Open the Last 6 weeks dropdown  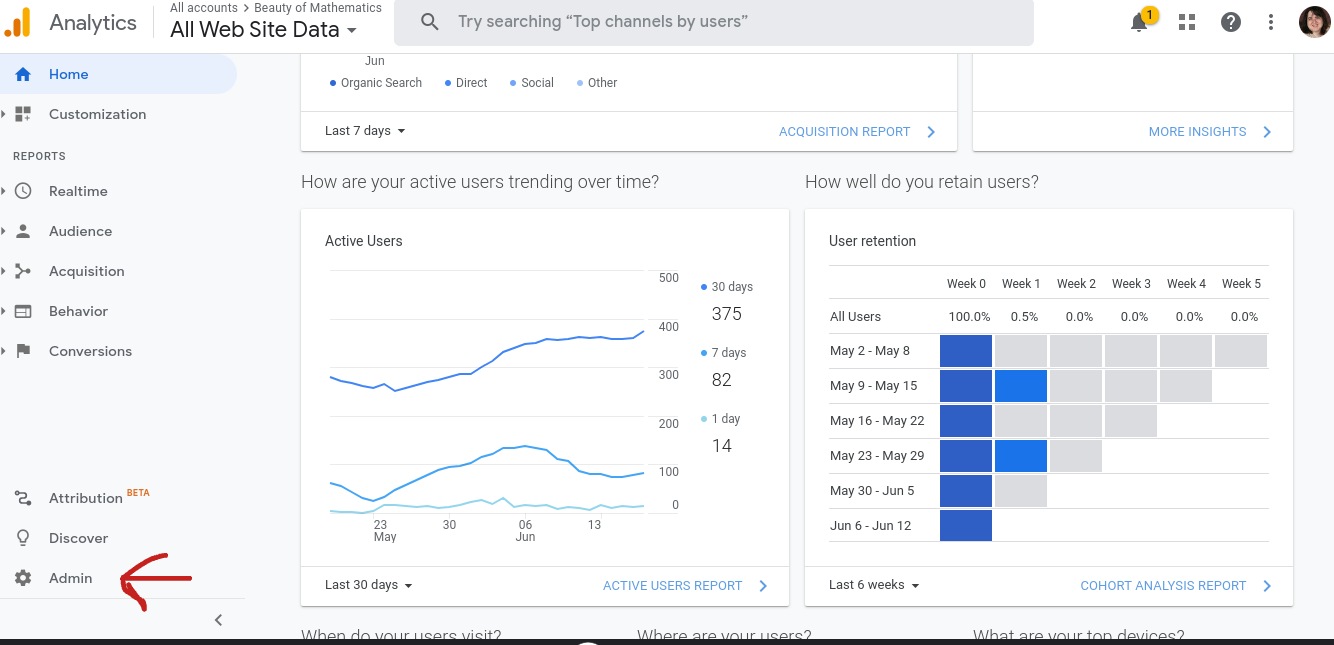[x=873, y=585]
